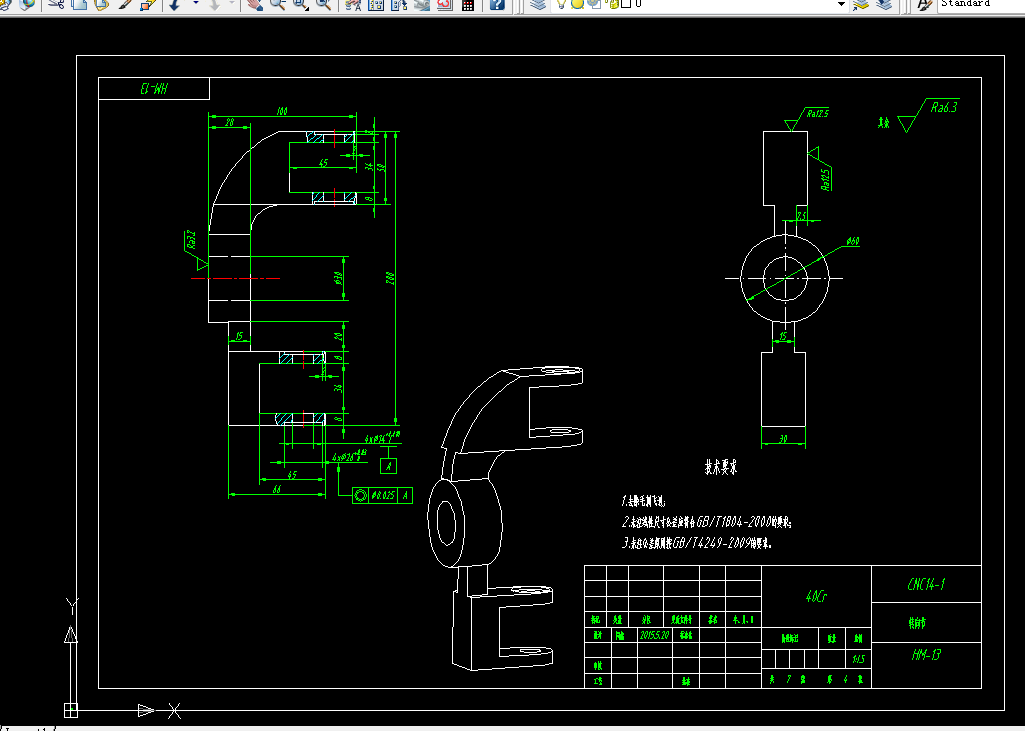Toggle layer 0 viewport freeze icon

point(594,3)
